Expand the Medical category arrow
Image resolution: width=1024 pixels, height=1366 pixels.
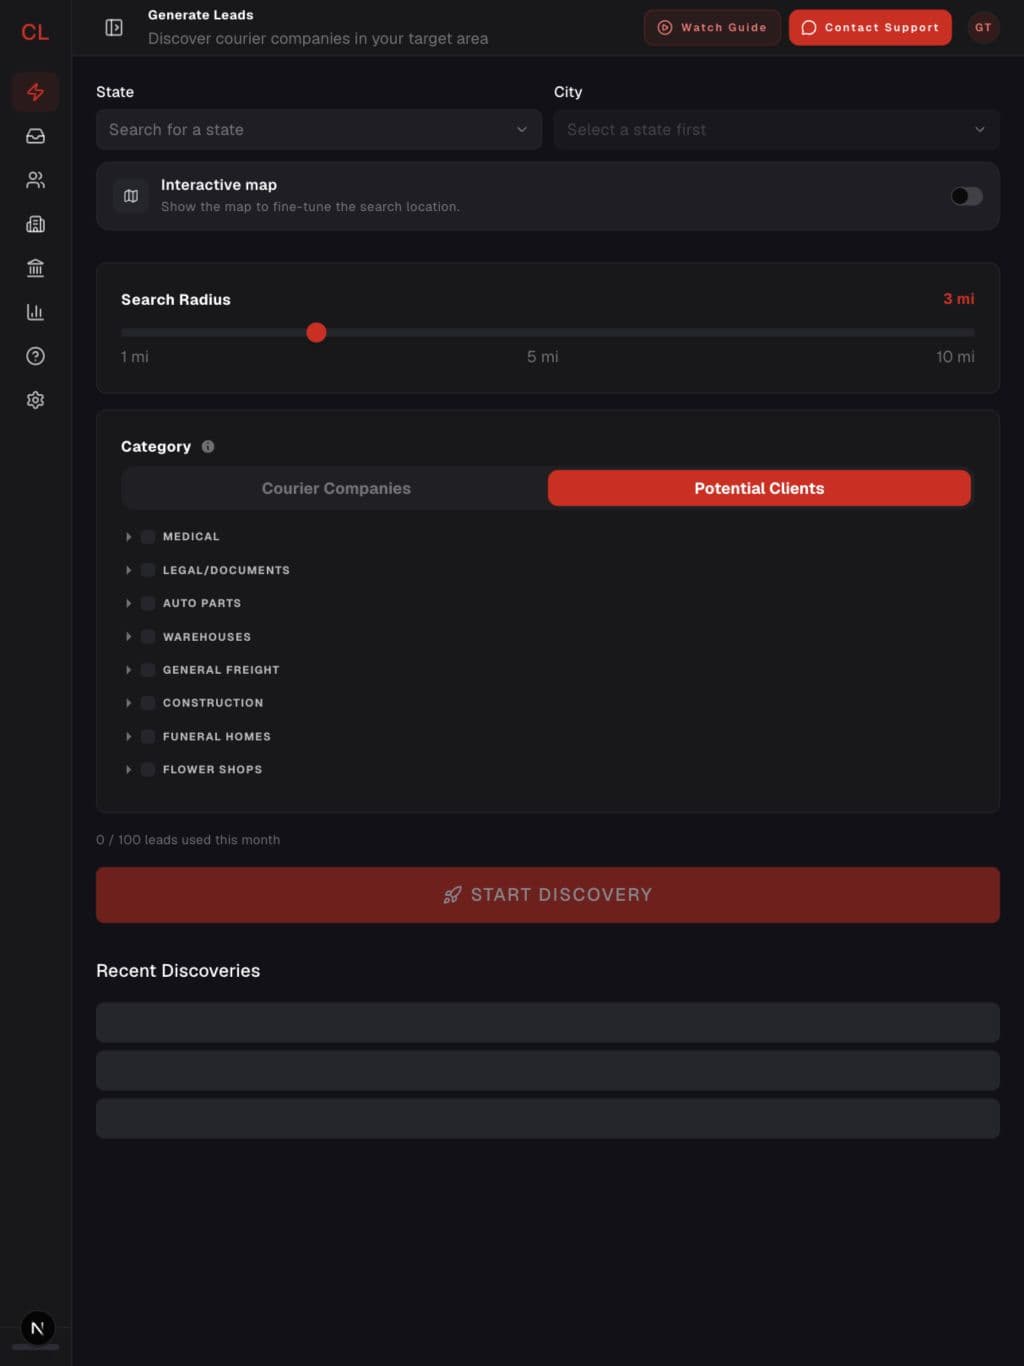(128, 537)
